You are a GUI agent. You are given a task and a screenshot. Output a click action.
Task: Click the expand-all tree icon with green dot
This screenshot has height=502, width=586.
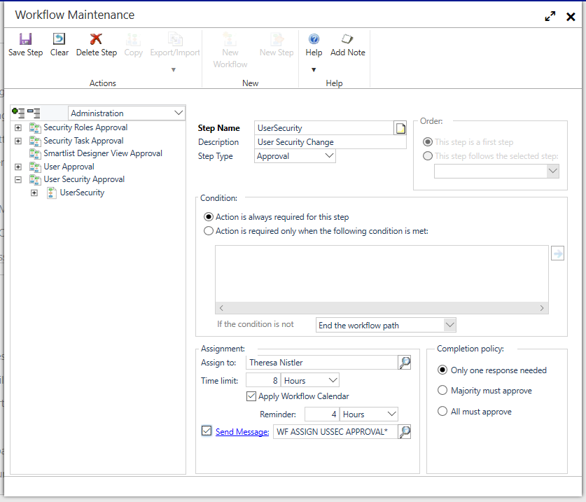pyautogui.click(x=18, y=113)
